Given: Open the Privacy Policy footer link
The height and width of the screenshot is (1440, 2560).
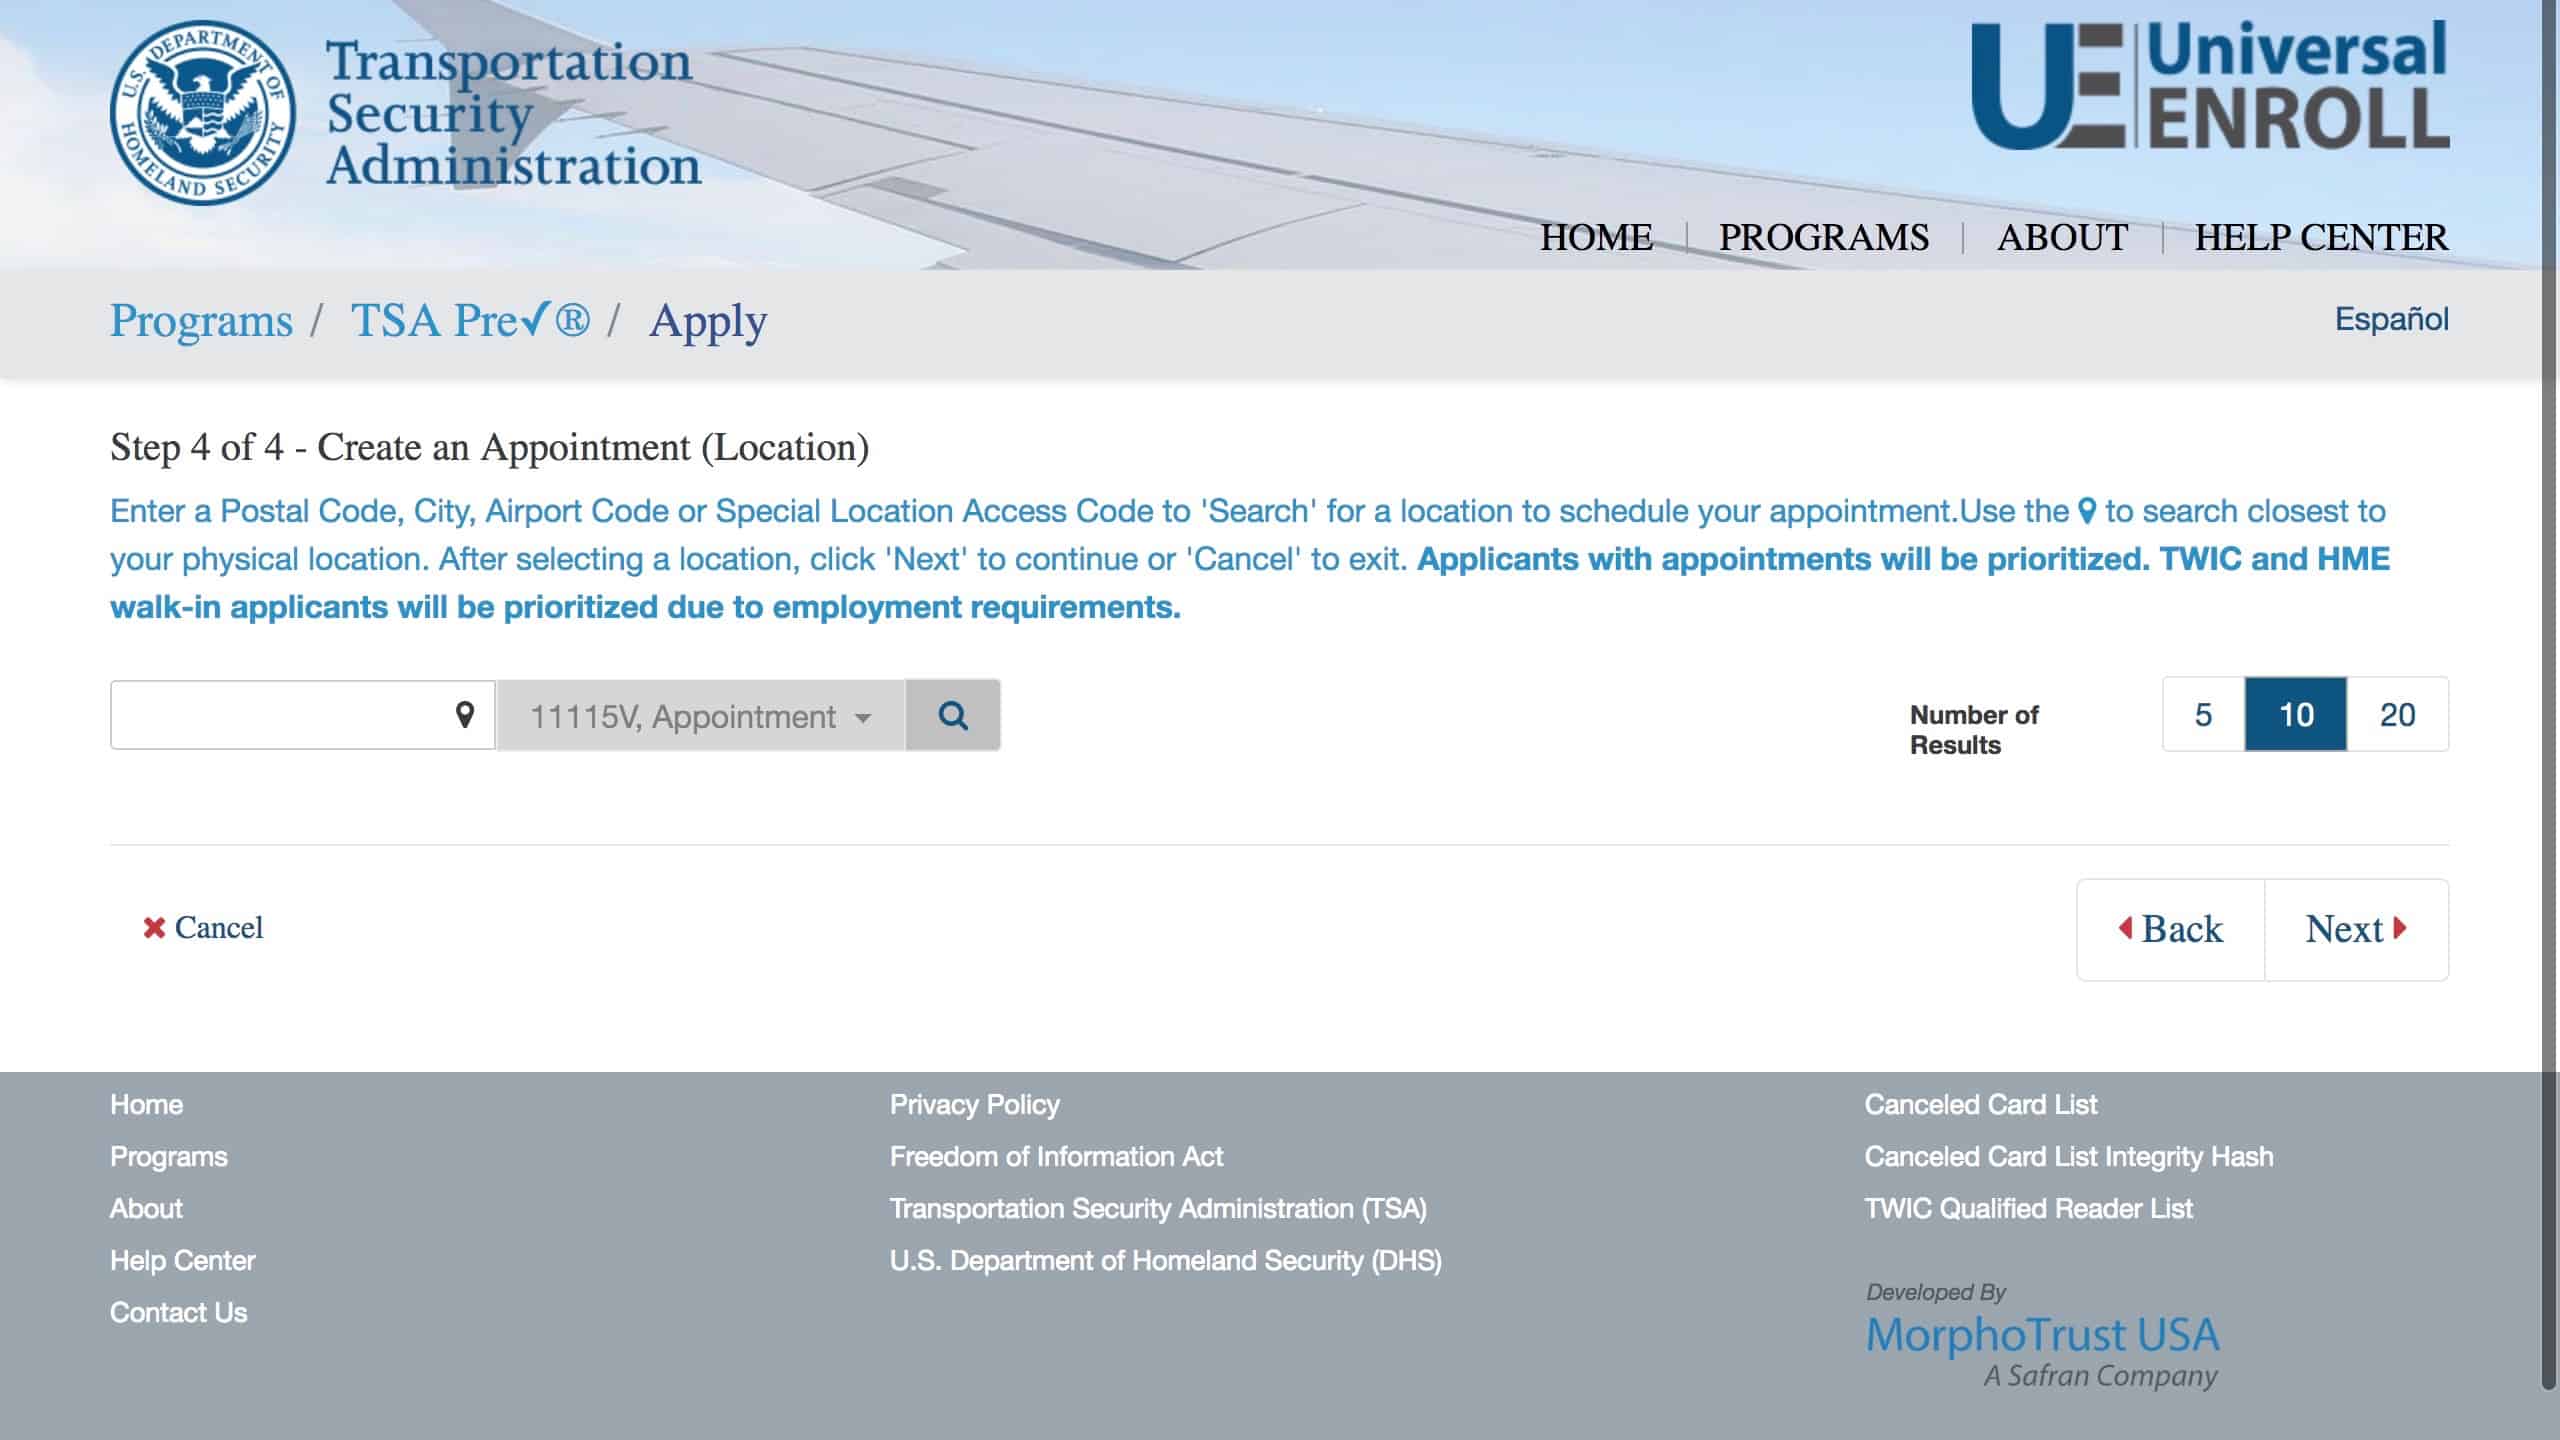Looking at the screenshot, I should pos(974,1104).
